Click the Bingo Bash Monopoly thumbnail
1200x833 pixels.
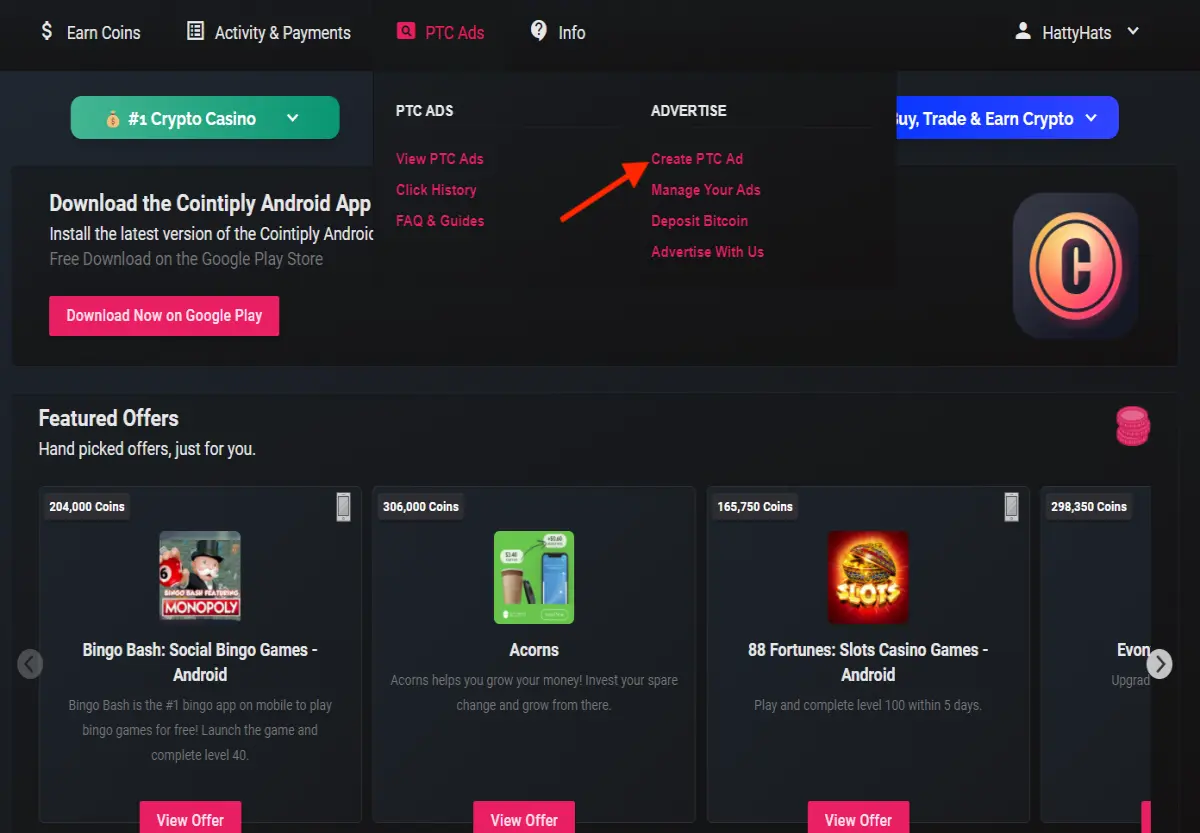point(200,576)
